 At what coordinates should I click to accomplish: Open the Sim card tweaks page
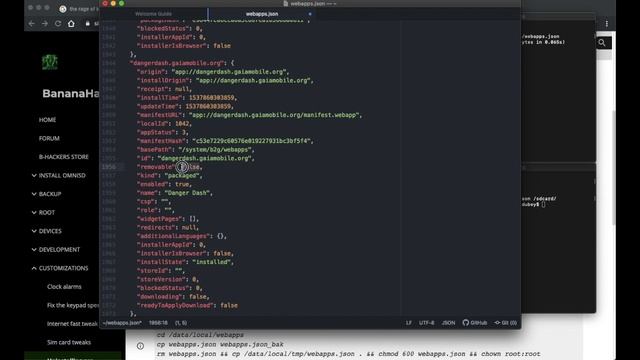(69, 342)
